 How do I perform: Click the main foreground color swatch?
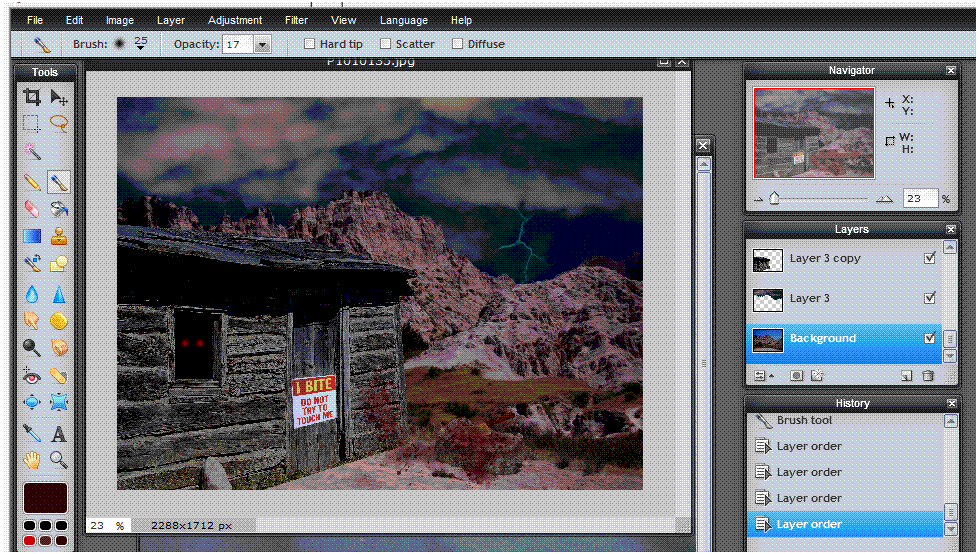point(45,498)
